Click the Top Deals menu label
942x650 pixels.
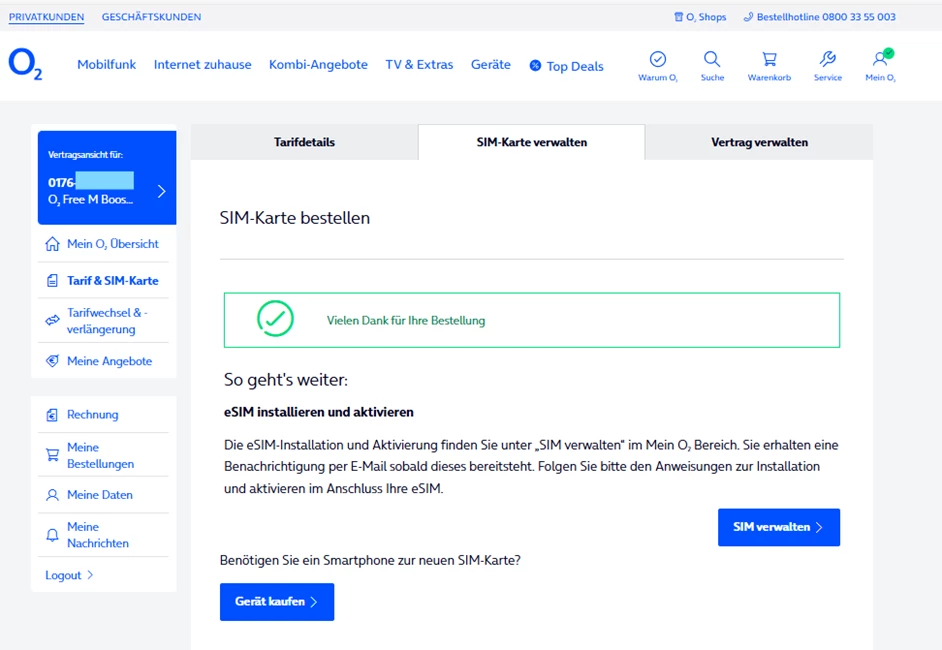[575, 66]
